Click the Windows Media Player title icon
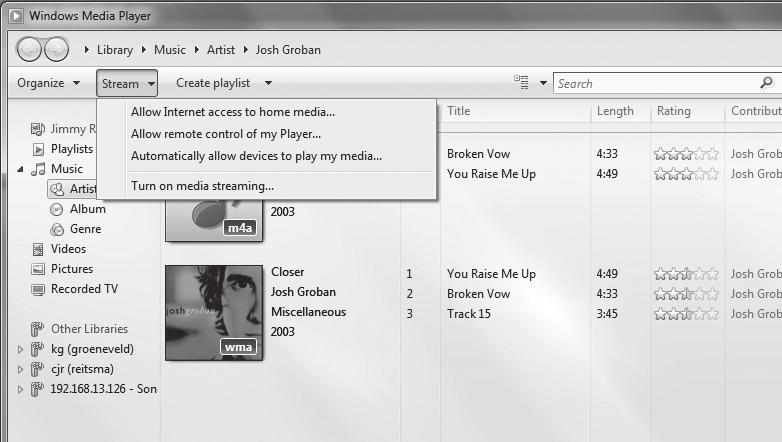Screen dimensions: 782x442 click(16, 16)
